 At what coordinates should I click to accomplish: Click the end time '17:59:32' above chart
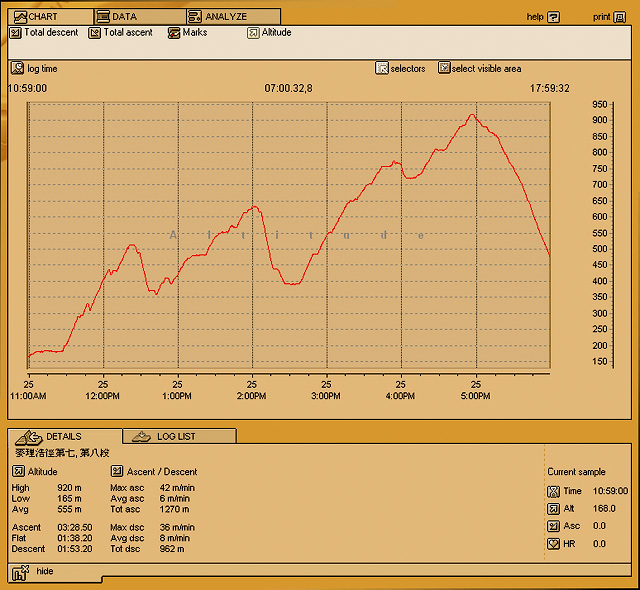point(549,88)
